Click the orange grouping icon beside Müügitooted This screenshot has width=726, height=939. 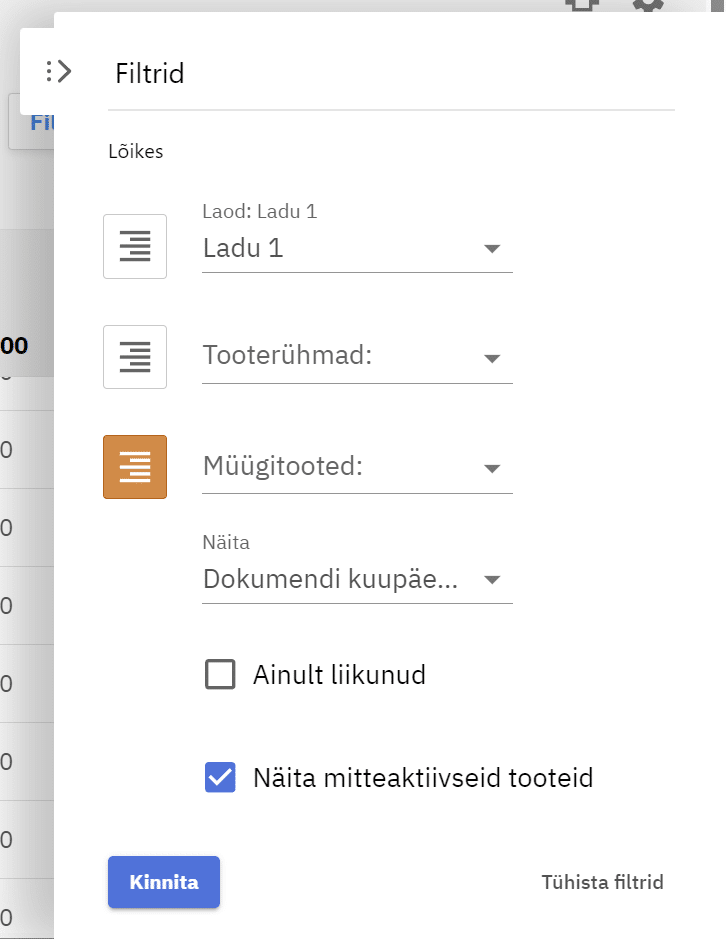pyautogui.click(x=135, y=467)
